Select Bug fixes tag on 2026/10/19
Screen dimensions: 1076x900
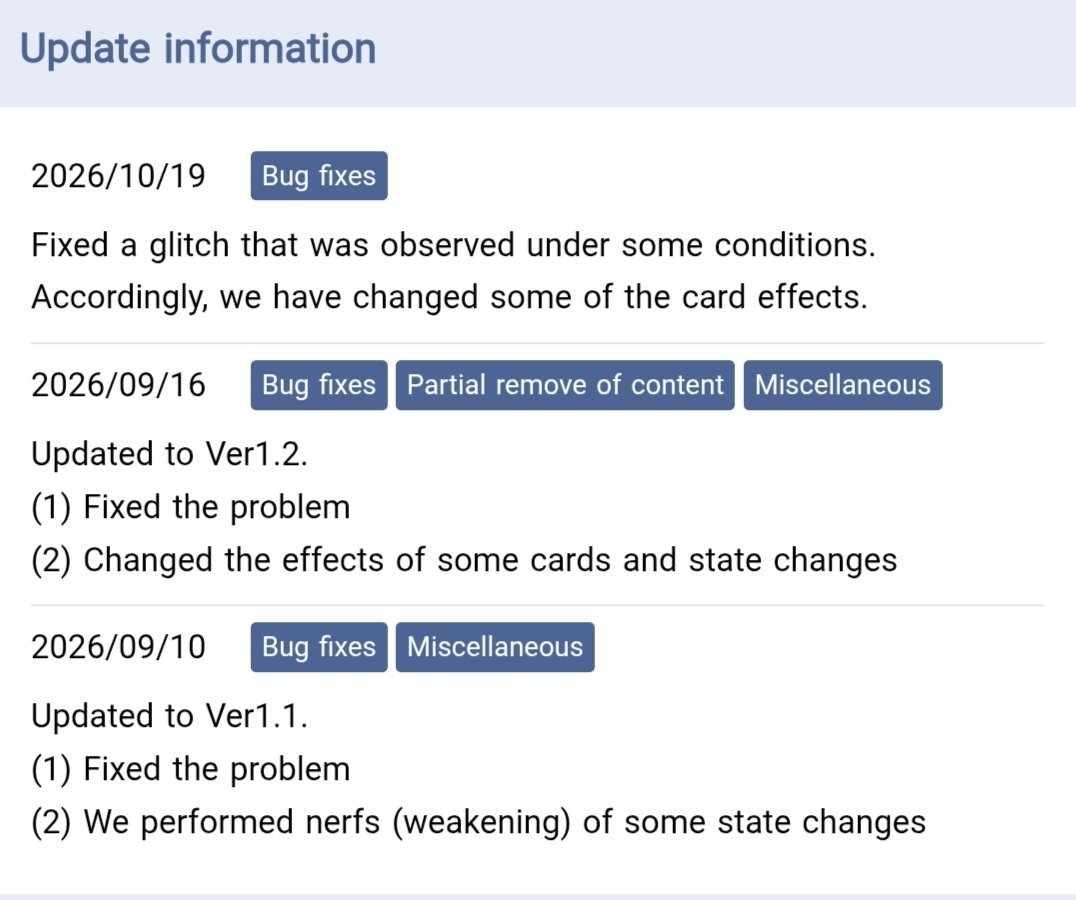(319, 176)
